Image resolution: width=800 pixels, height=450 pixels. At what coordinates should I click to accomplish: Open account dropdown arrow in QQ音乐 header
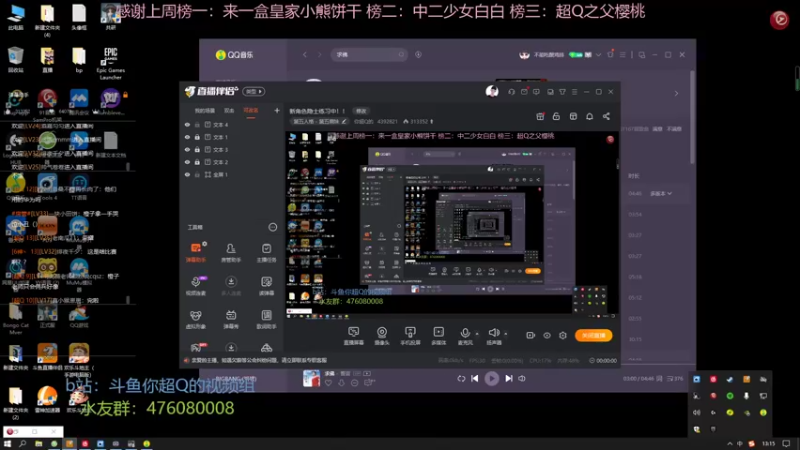(598, 55)
